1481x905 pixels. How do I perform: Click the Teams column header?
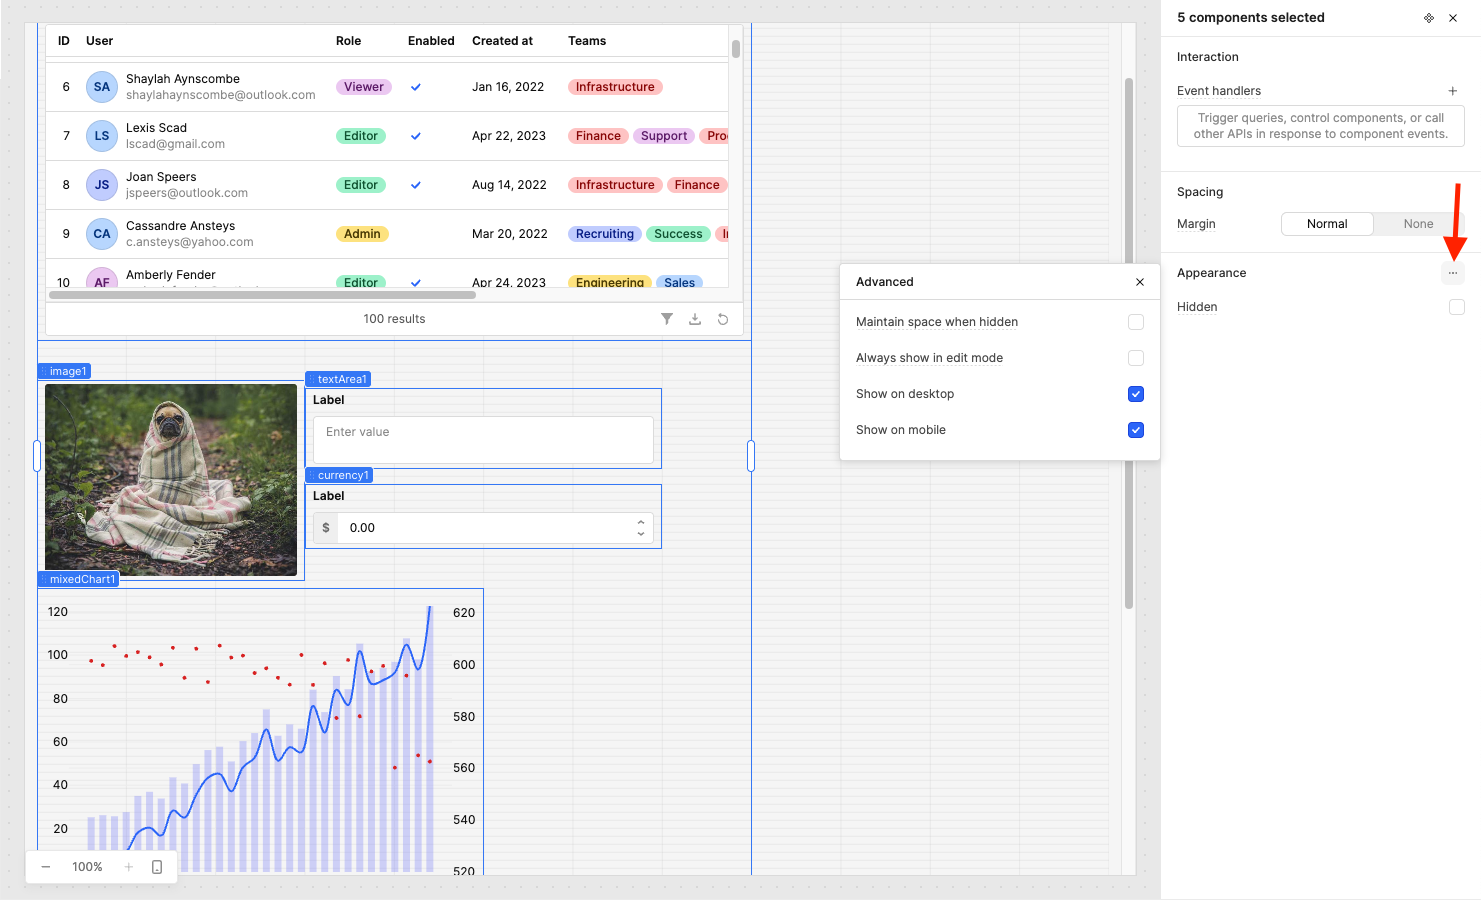click(x=587, y=41)
